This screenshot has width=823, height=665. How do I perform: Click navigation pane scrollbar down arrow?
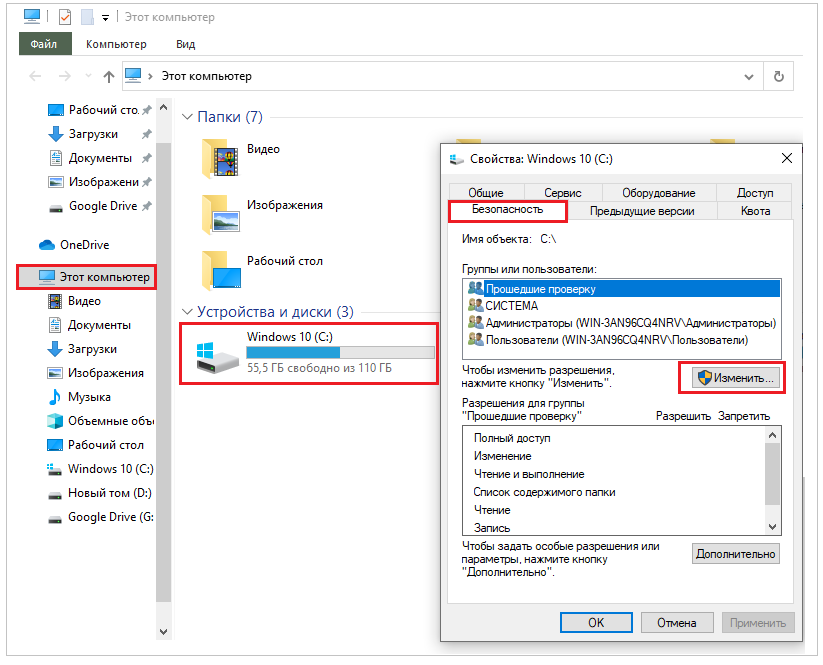click(163, 631)
